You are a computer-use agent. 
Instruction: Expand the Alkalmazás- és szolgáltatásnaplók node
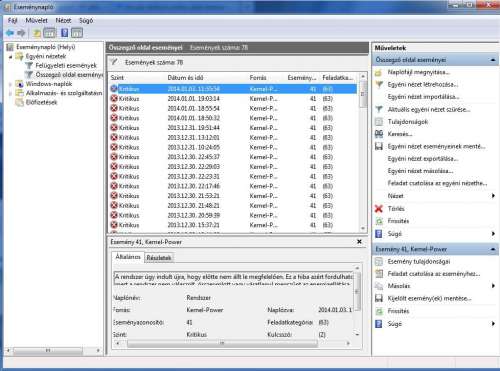pos(10,94)
